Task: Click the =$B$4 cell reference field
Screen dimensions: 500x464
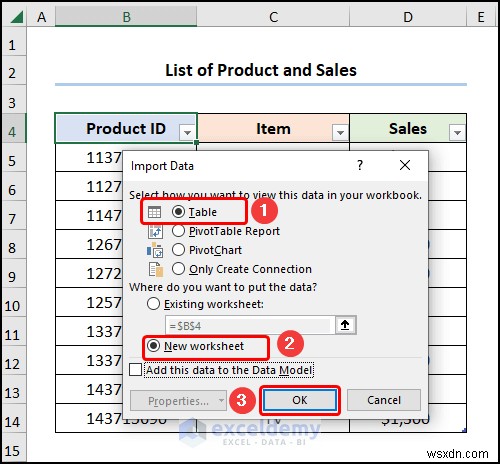Action: [250, 325]
